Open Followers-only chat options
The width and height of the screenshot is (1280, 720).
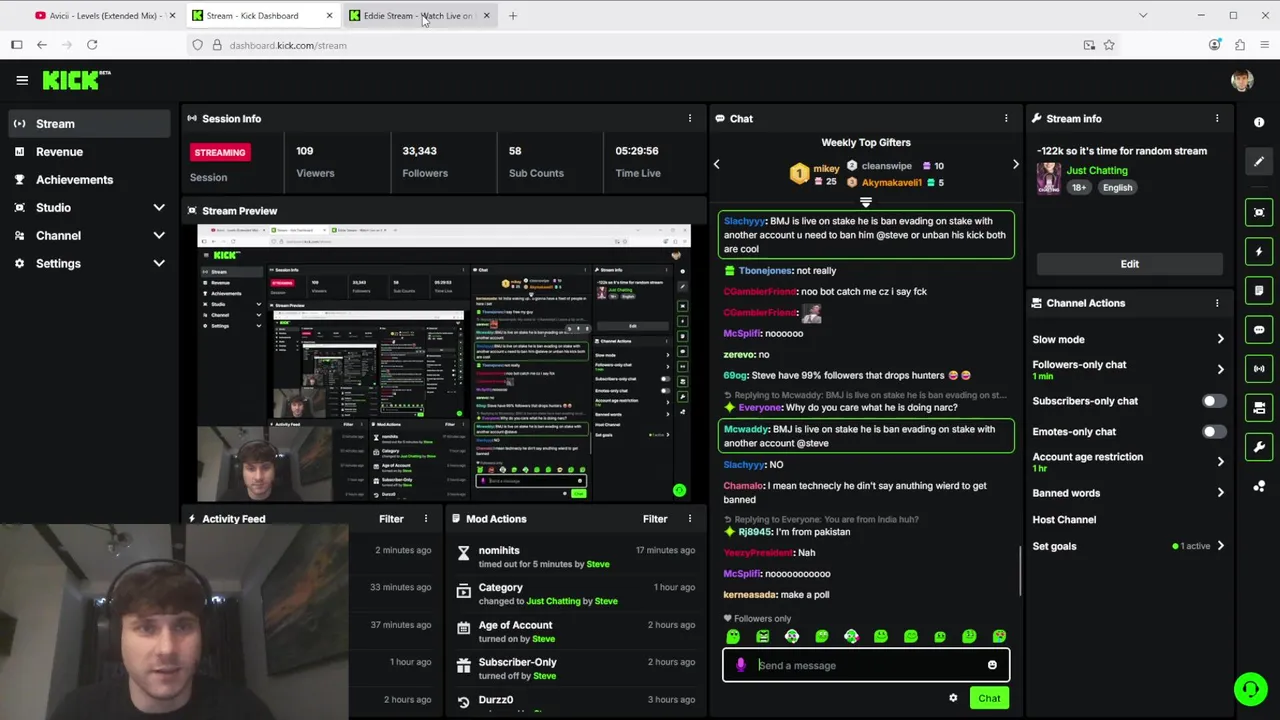click(x=1129, y=369)
